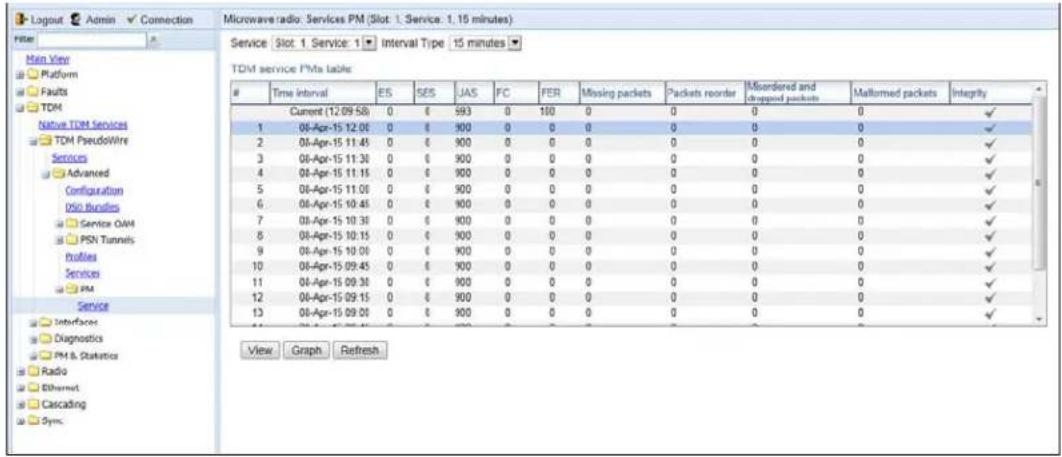
Task: Open the Interval Type dropdown
Action: (x=513, y=44)
